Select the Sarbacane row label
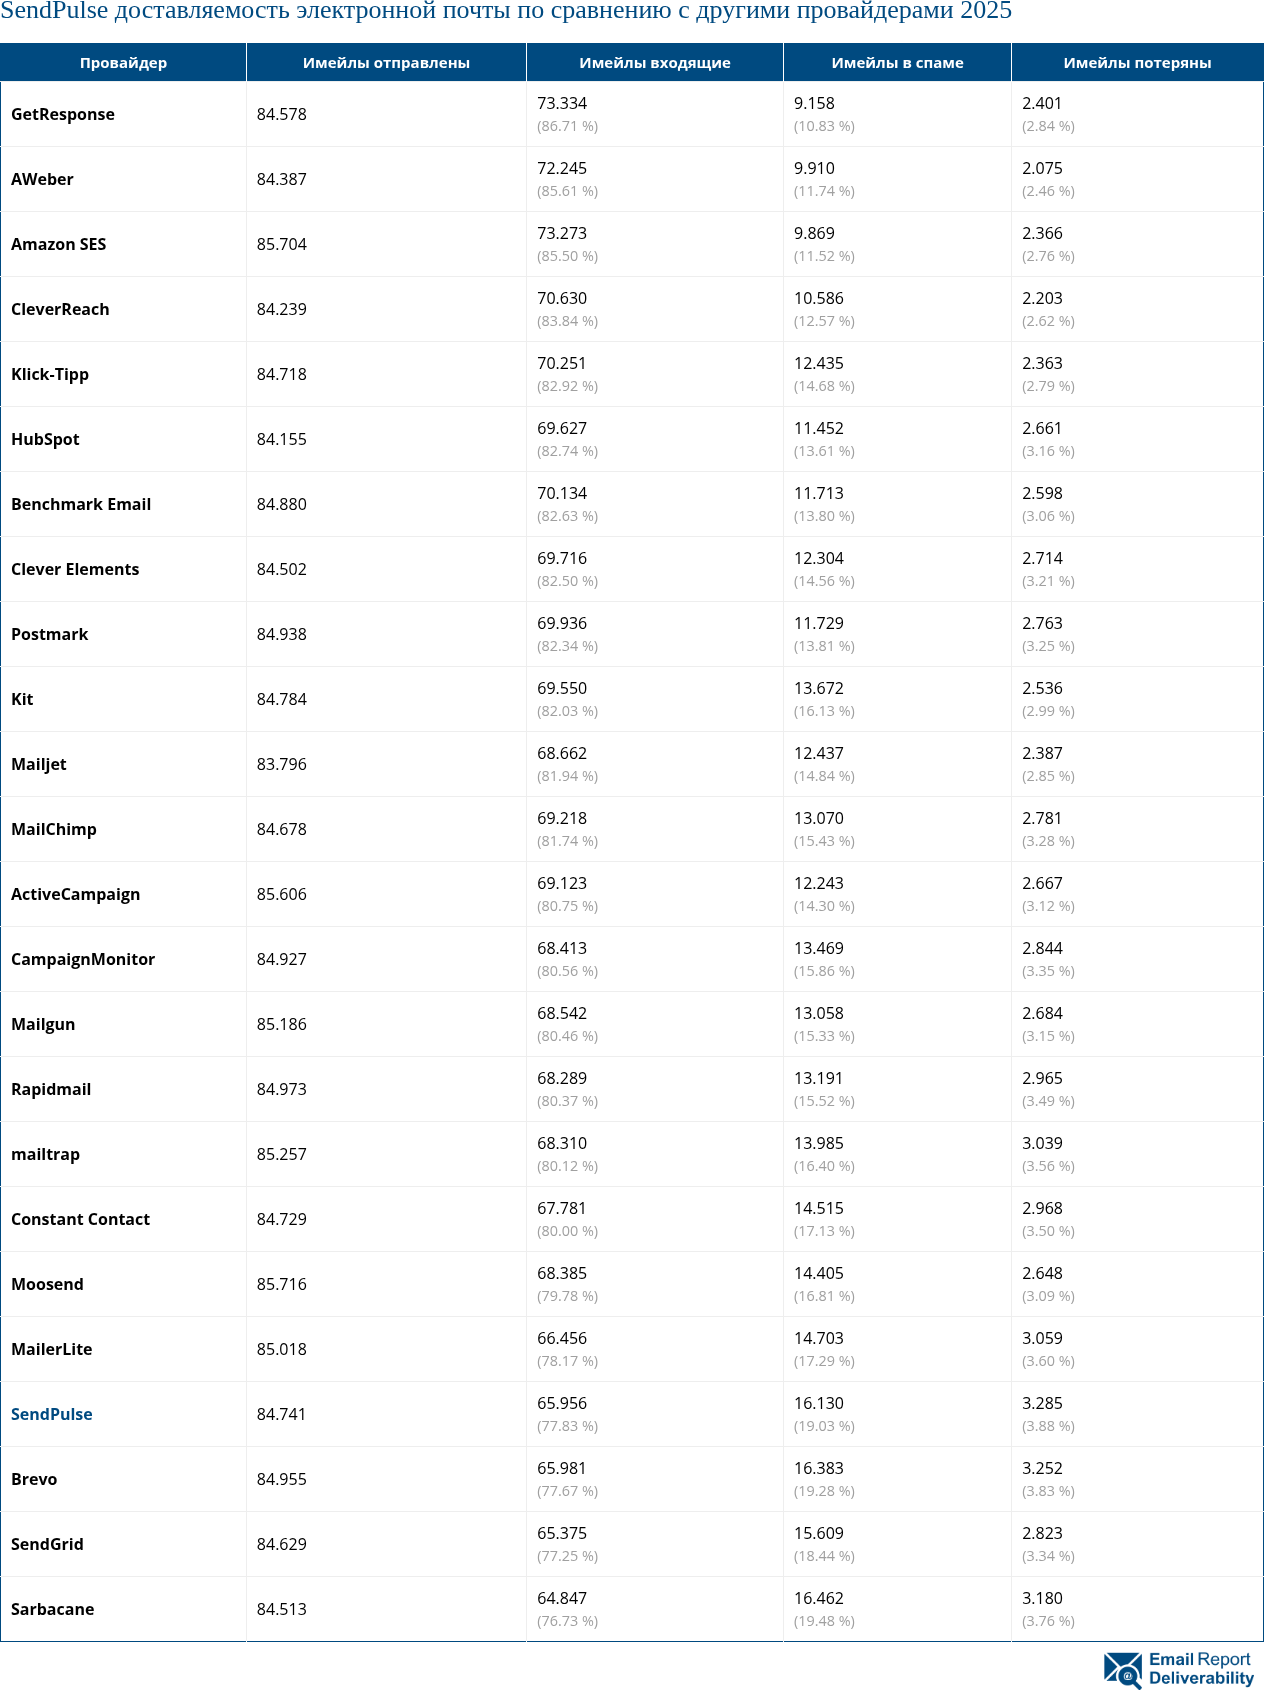The image size is (1264, 1690). (x=53, y=1609)
